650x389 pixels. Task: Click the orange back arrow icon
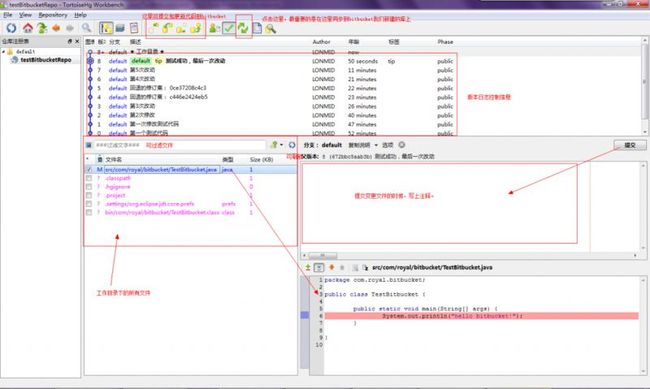56,28
